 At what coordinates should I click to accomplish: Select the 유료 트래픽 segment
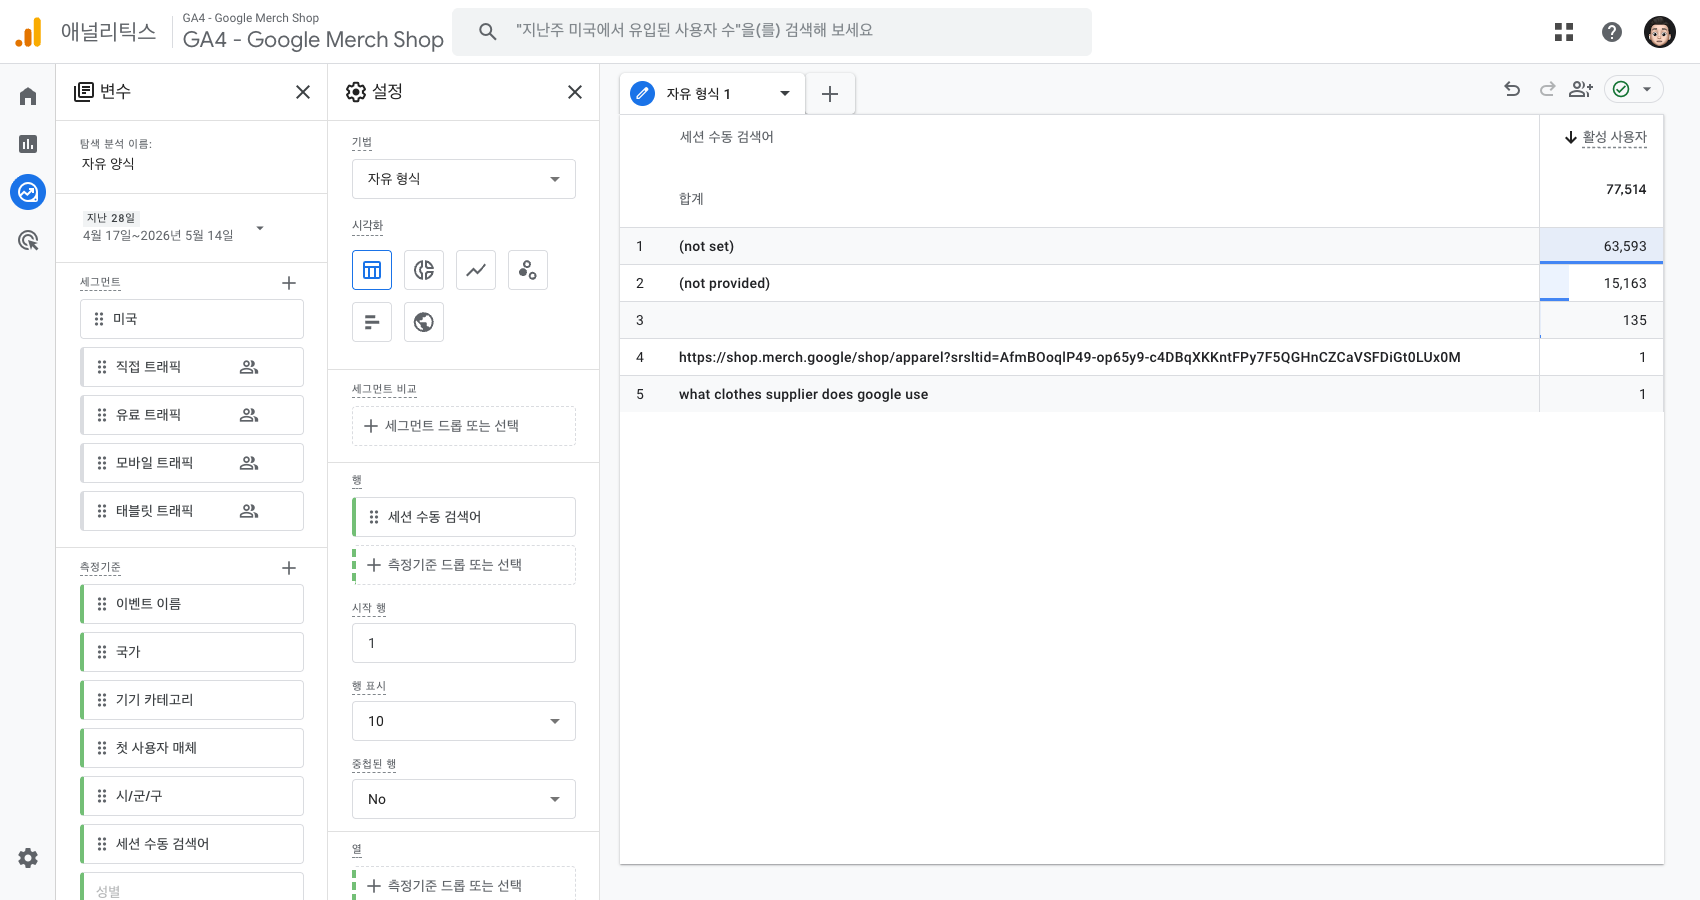coord(192,415)
